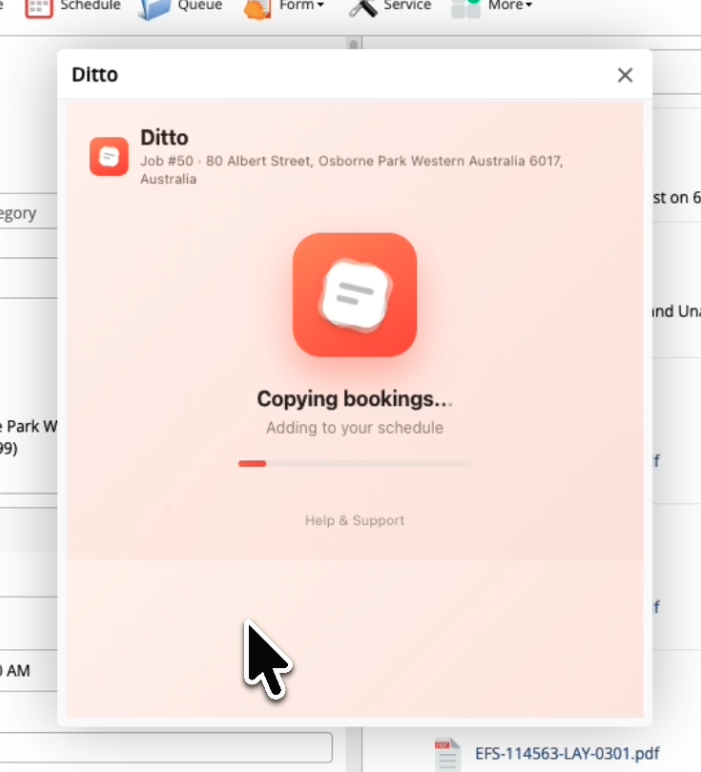Open the Queue folder icon
This screenshot has height=772, width=701.
(154, 9)
